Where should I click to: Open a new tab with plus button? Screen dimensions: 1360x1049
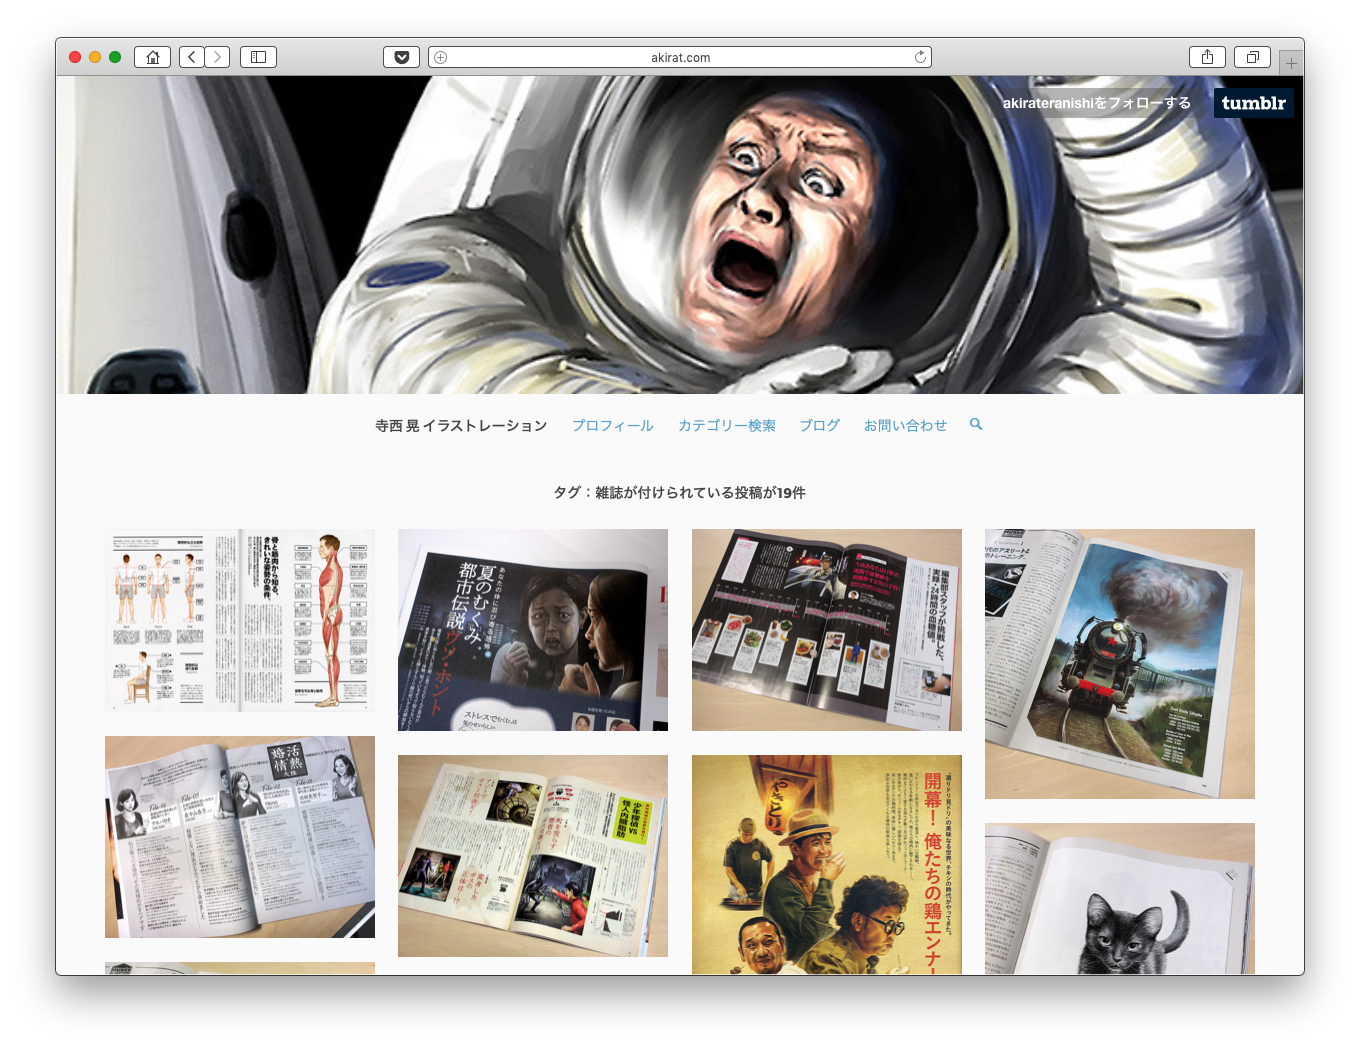[x=1291, y=63]
